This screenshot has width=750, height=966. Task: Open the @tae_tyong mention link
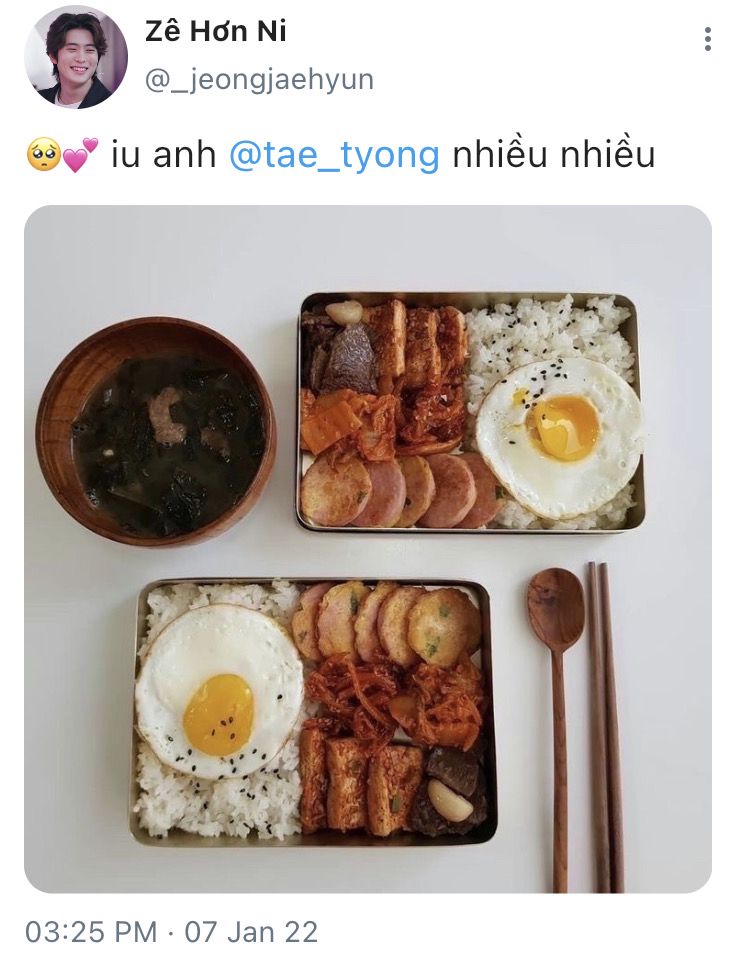334,154
